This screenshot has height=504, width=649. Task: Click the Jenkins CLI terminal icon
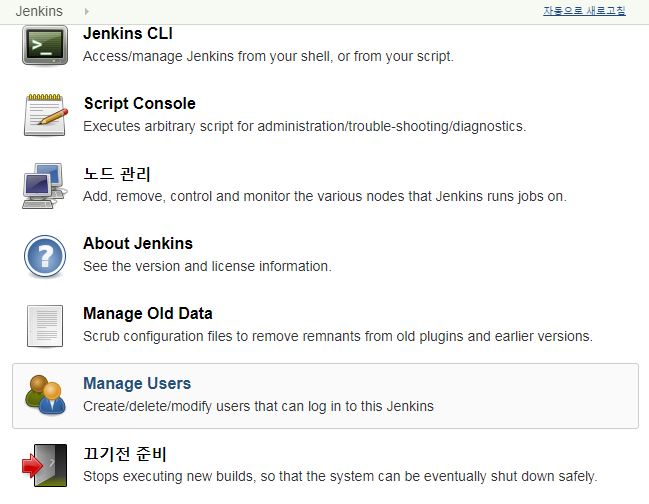45,45
